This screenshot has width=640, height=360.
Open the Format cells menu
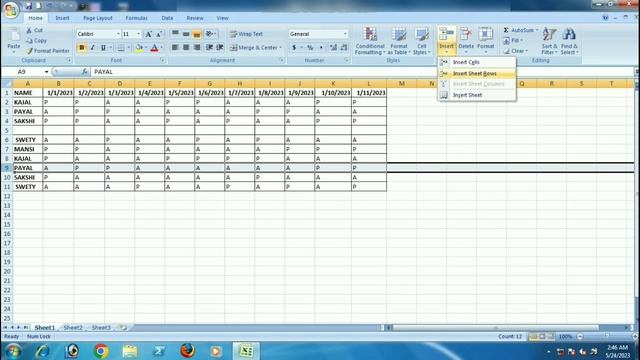tap(486, 41)
